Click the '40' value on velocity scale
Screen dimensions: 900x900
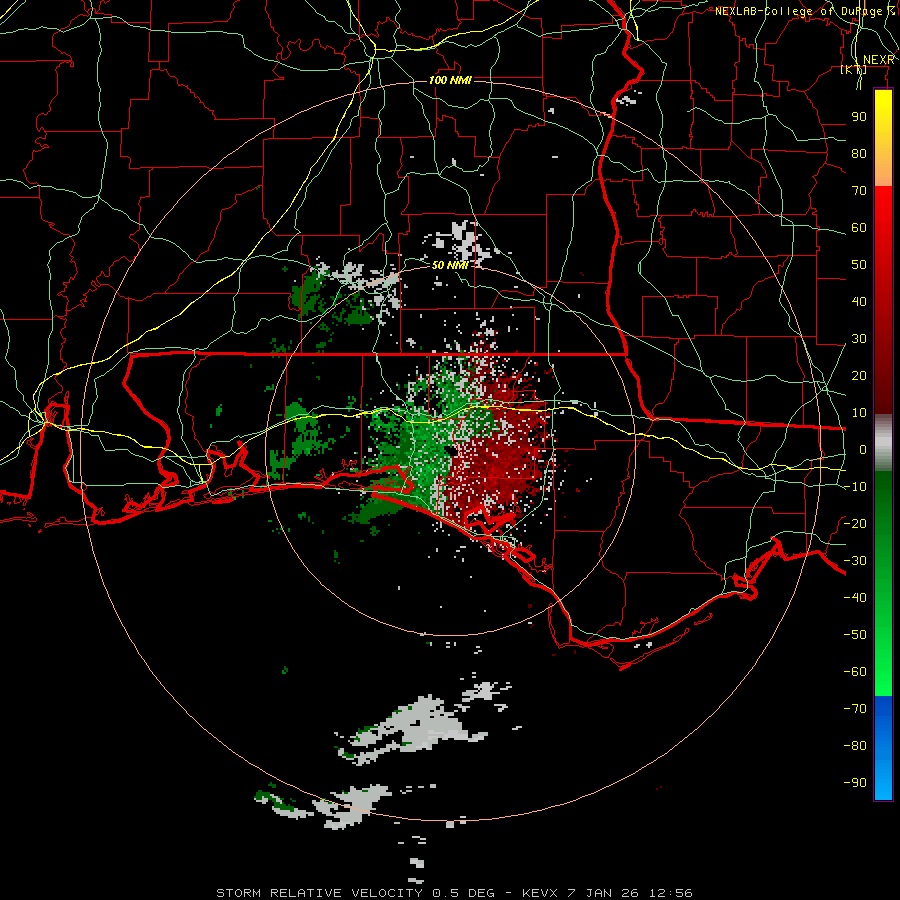pos(859,302)
